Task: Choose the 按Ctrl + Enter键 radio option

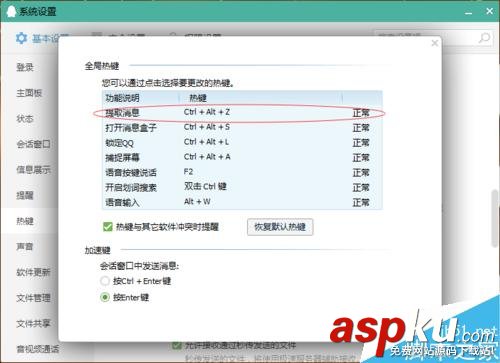Action: point(105,281)
